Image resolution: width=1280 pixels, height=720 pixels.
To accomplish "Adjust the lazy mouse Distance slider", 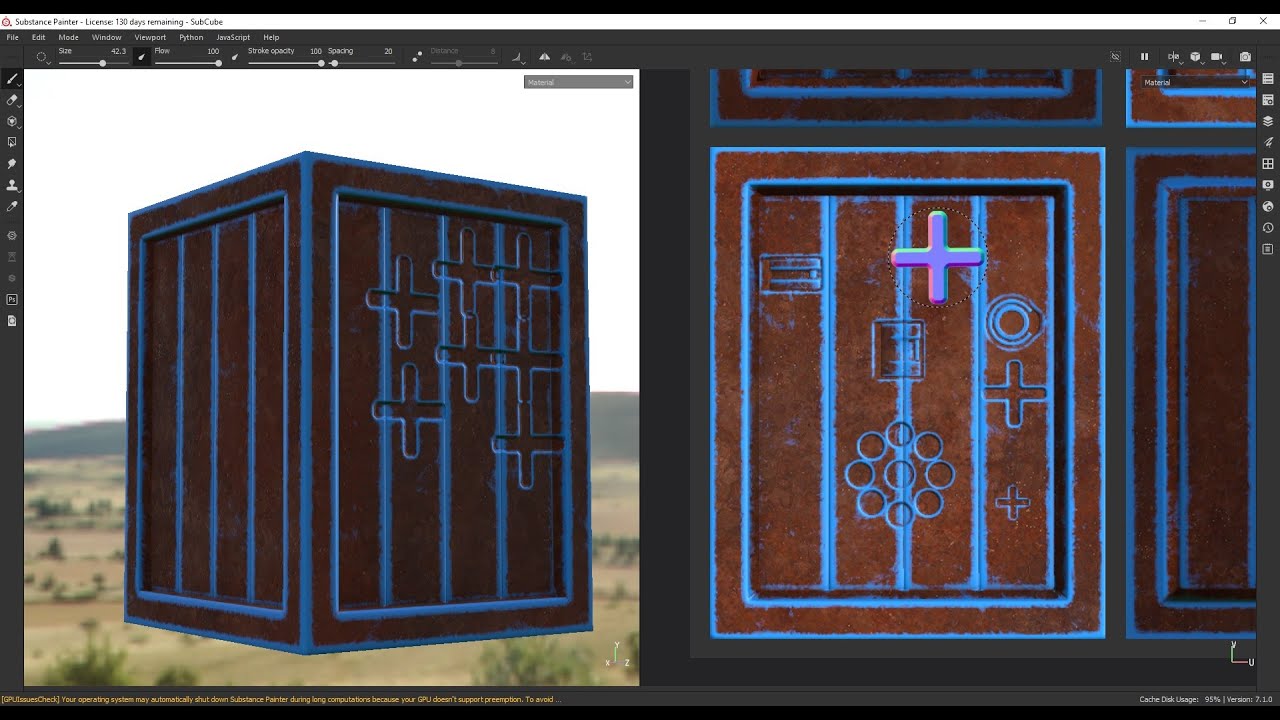I will click(x=463, y=63).
